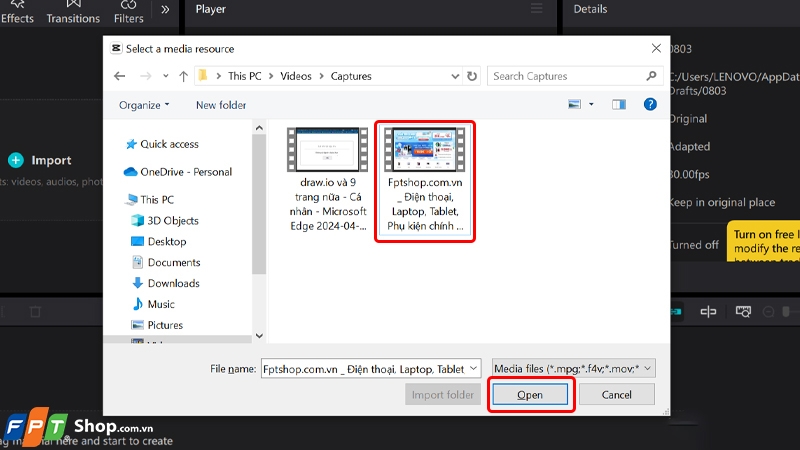Click the 30.00fps value in Details
The width and height of the screenshot is (800, 450).
(x=689, y=174)
